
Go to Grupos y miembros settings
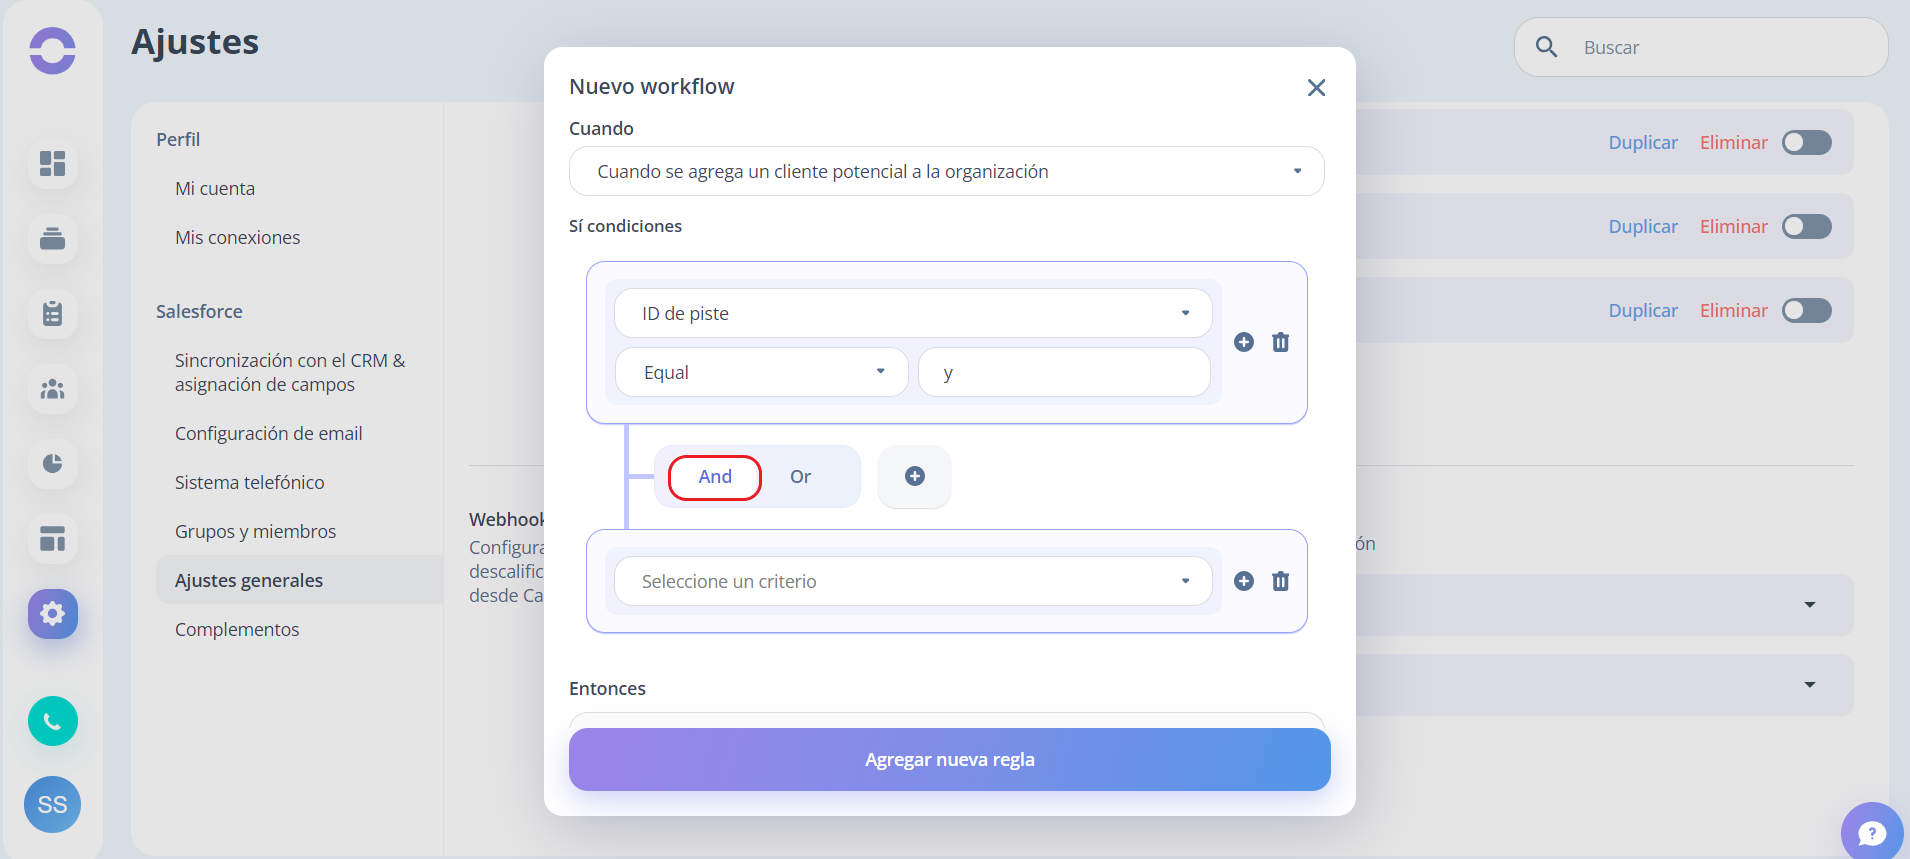tap(255, 531)
